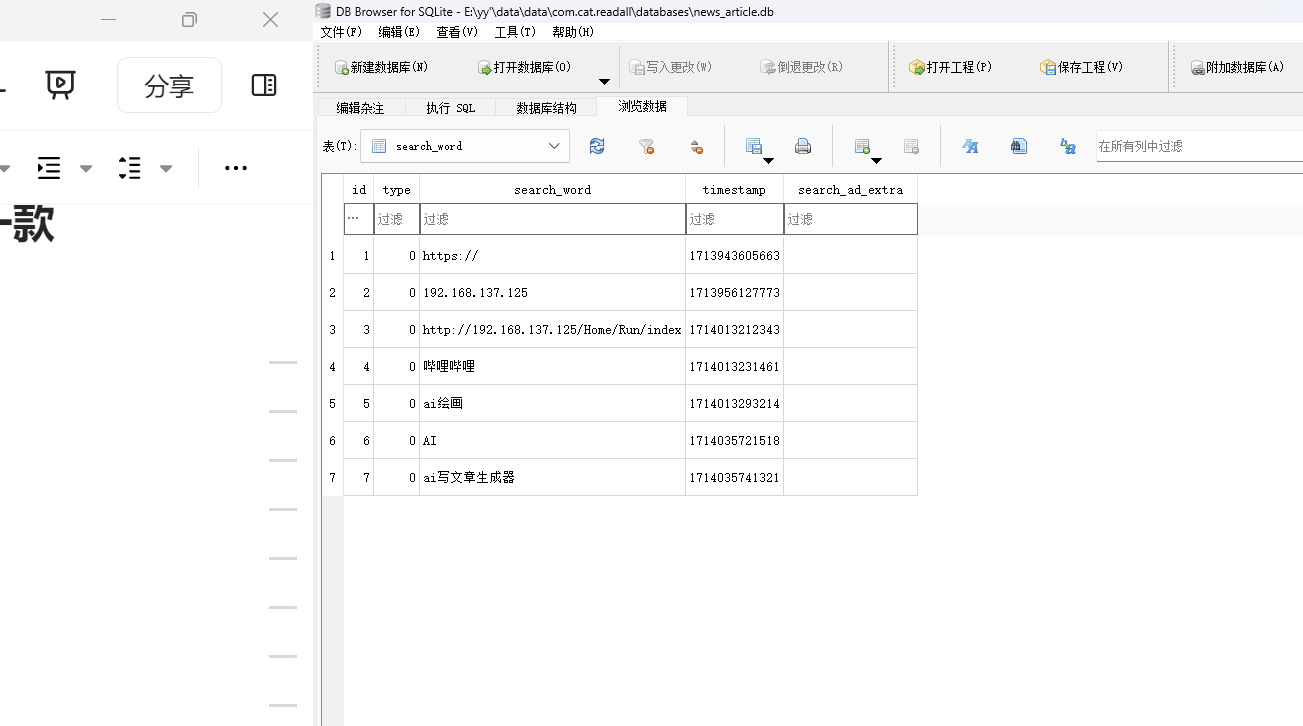This screenshot has width=1303, height=726.
Task: Click 打开工程(P) button
Action: point(950,67)
